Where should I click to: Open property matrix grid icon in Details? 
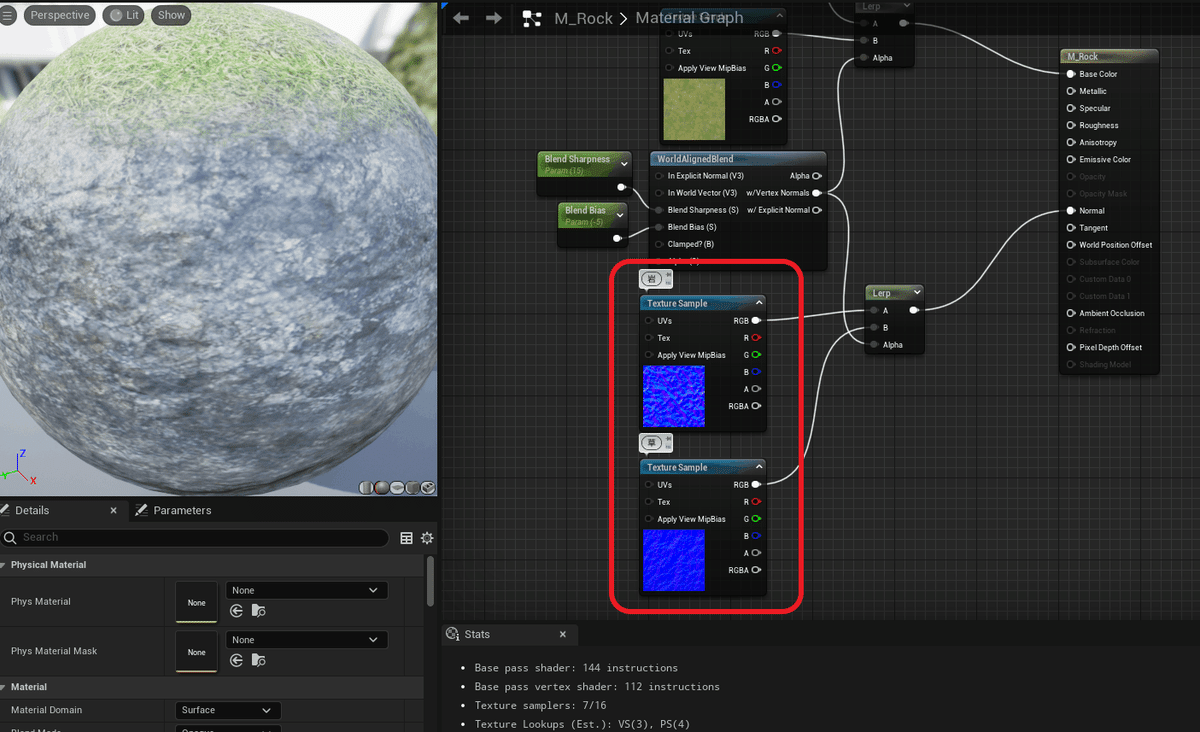406,538
